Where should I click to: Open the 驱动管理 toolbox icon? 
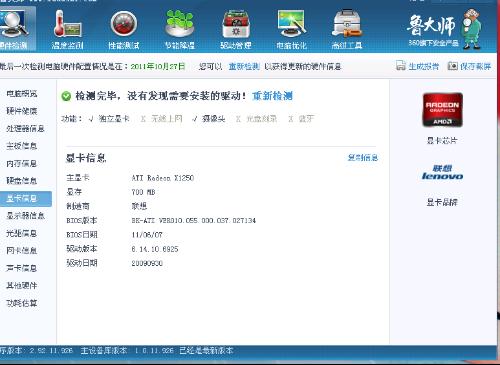click(236, 23)
